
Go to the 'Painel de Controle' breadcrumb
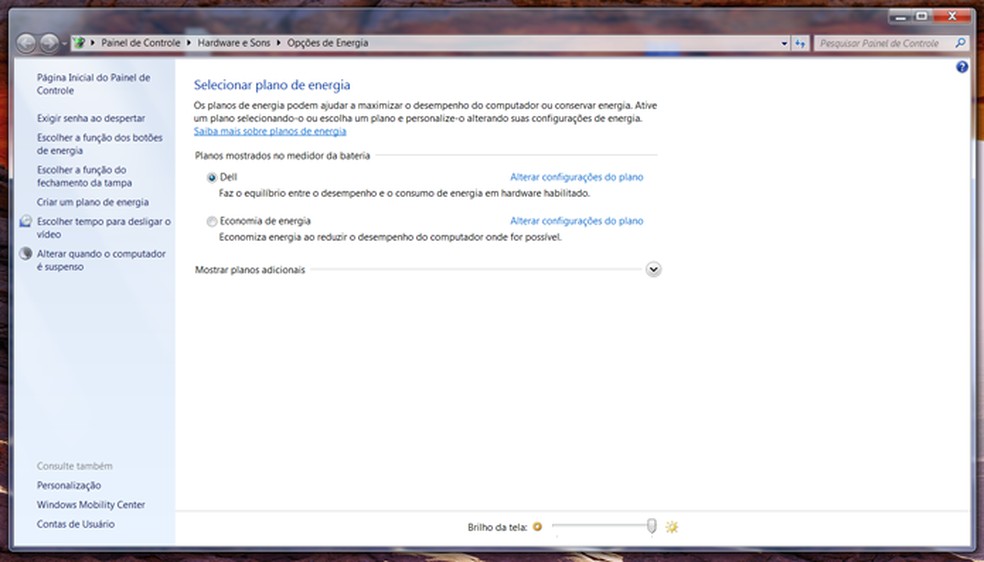click(141, 43)
